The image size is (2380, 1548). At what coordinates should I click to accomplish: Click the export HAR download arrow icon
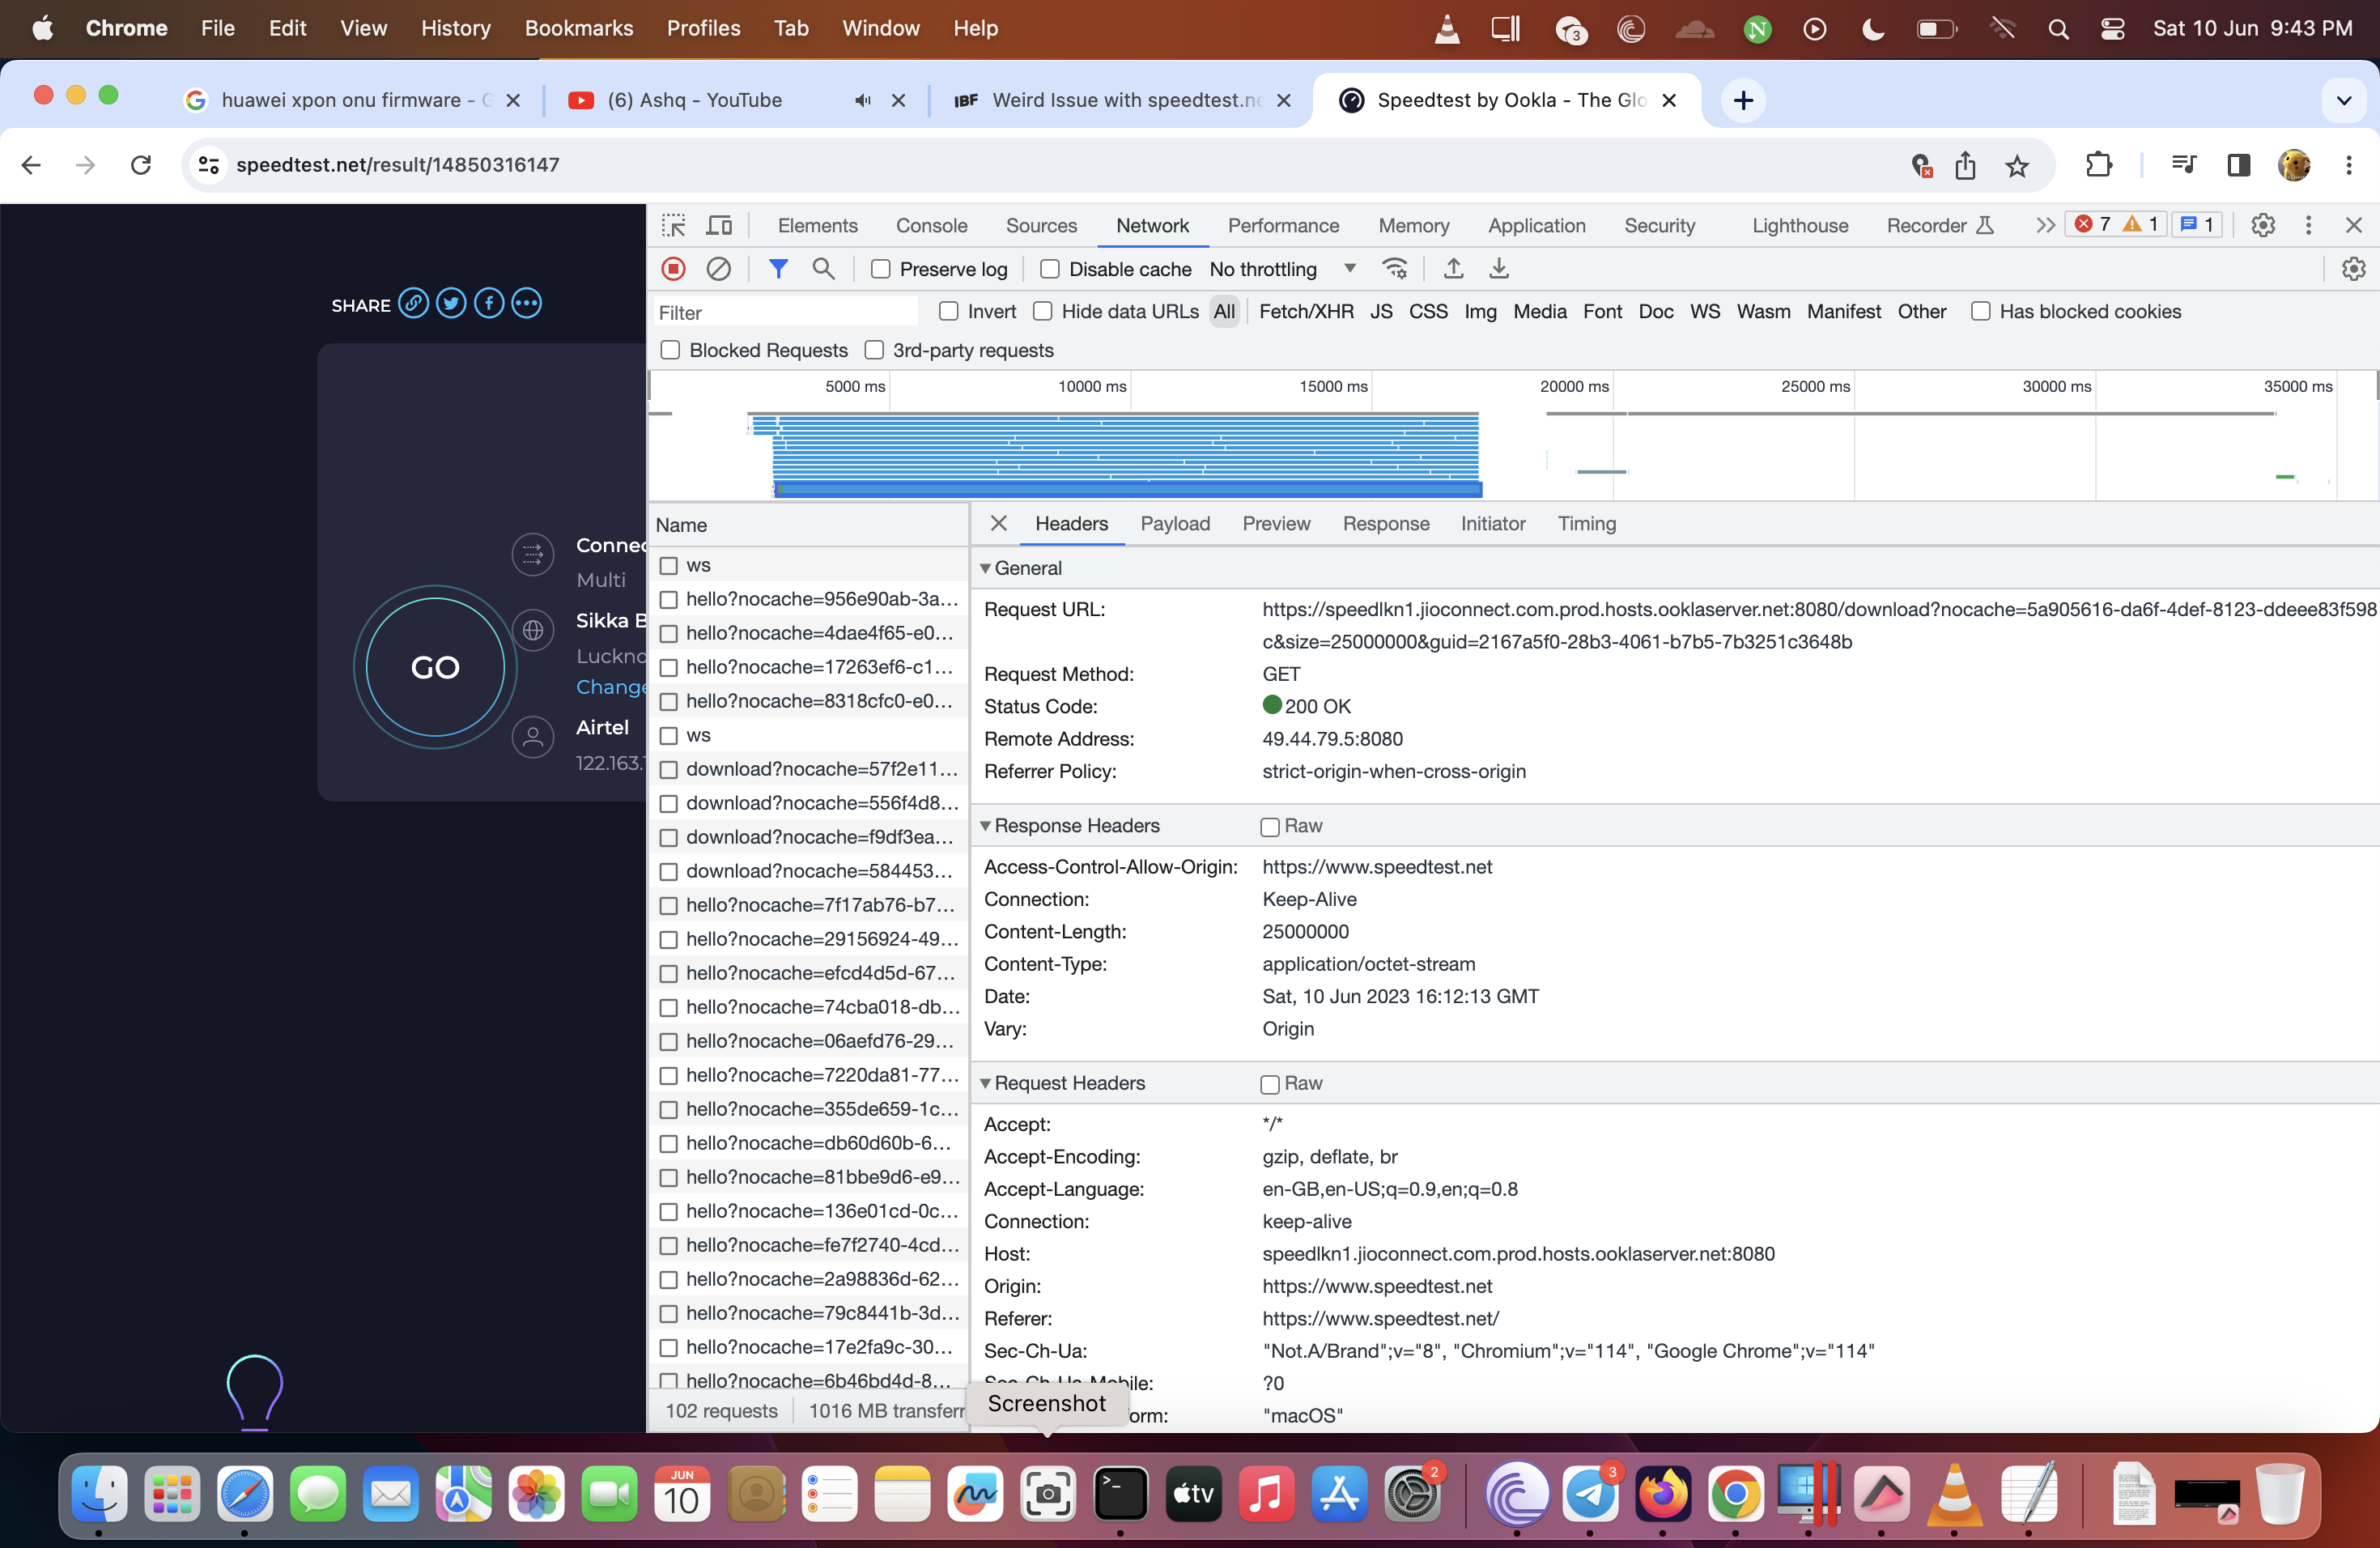tap(1498, 269)
